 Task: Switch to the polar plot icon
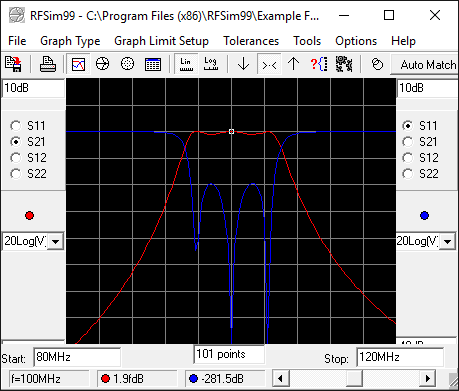(127, 64)
